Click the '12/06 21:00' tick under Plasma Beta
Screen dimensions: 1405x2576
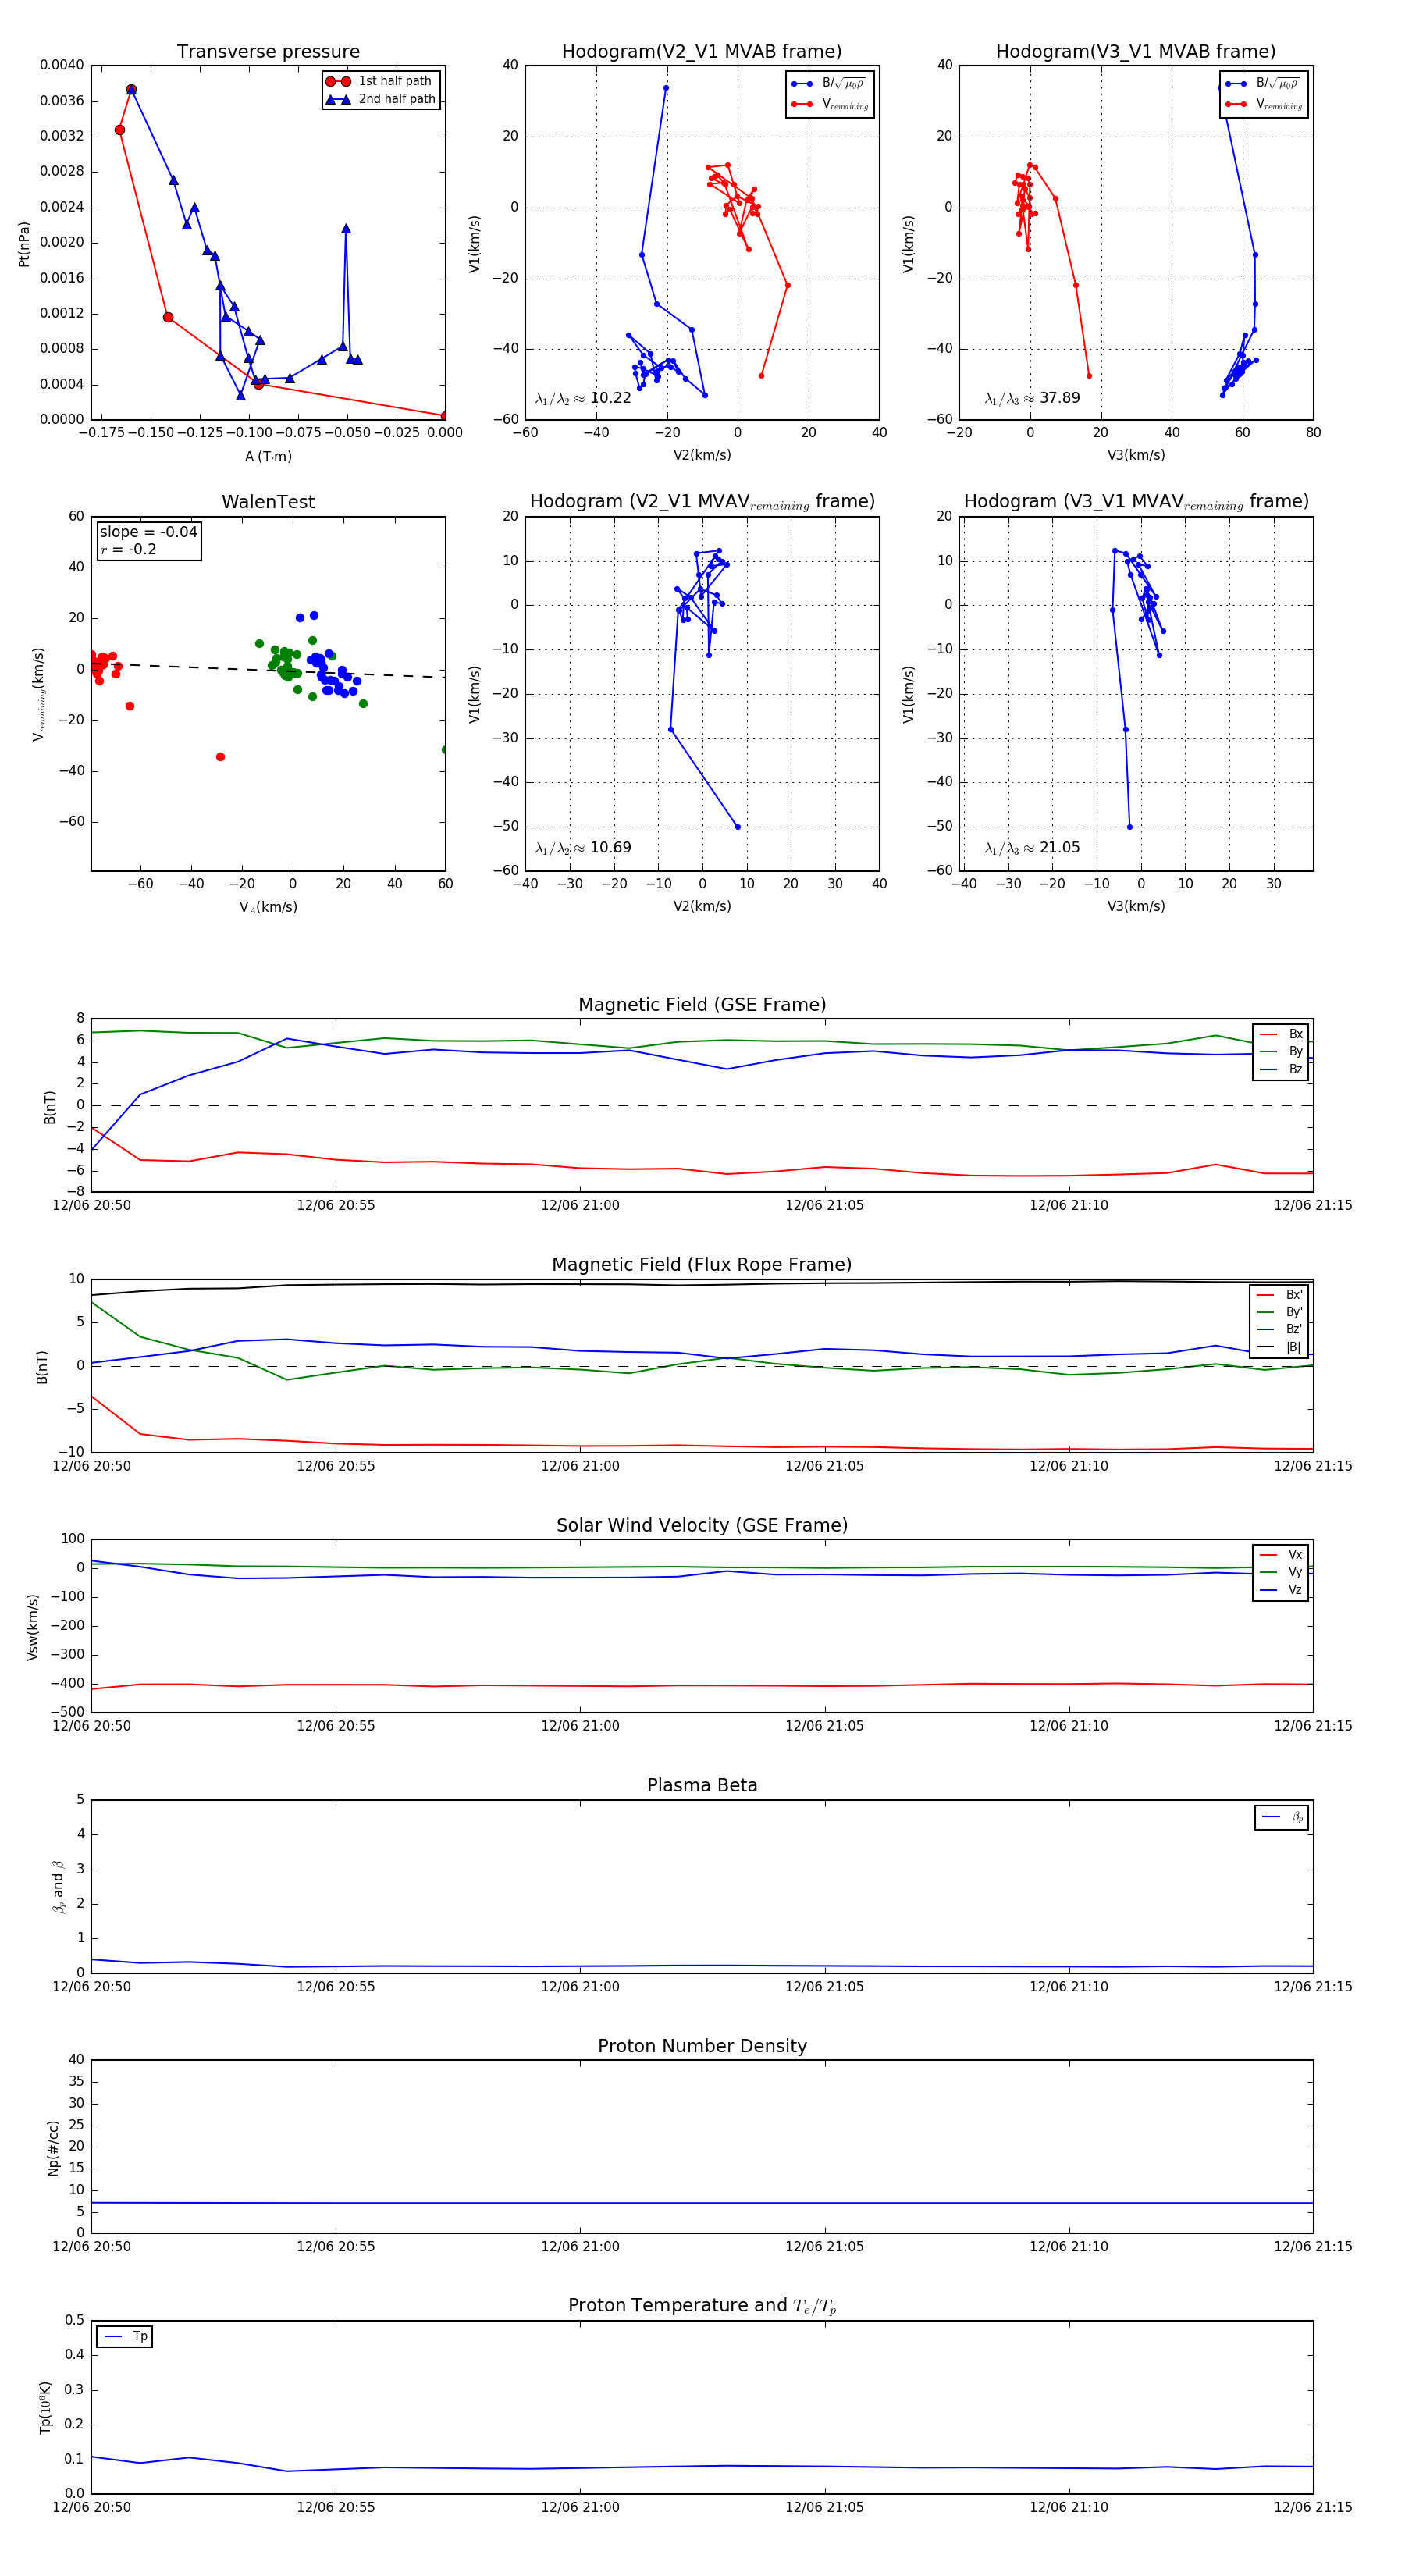coord(580,1986)
